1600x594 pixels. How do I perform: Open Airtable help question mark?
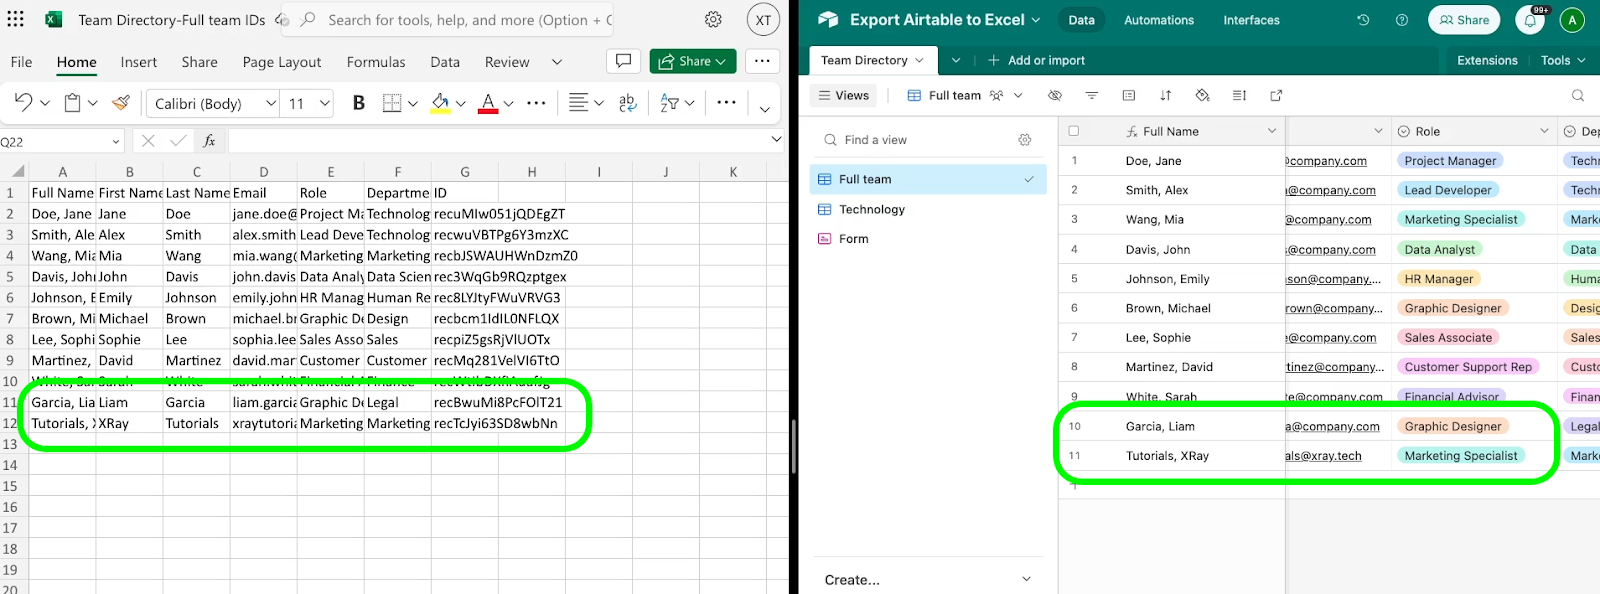(1402, 20)
